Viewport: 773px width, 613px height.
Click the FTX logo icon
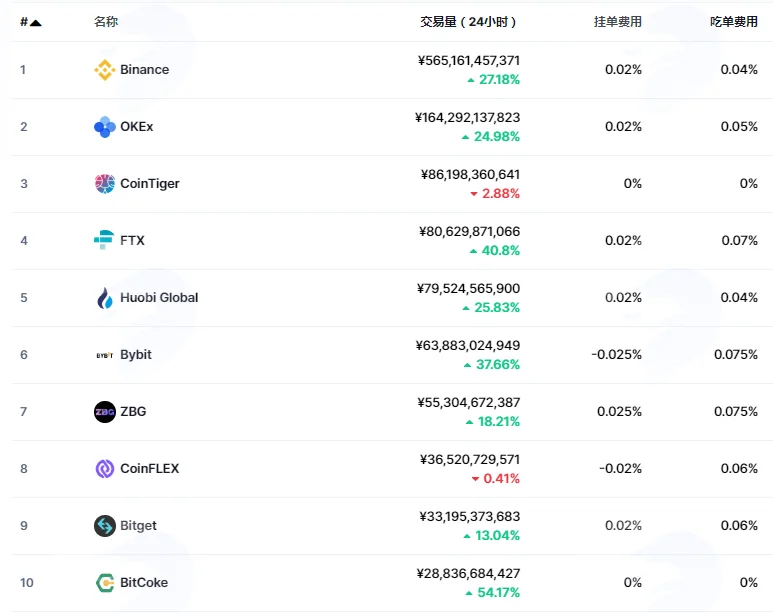pyautogui.click(x=104, y=240)
